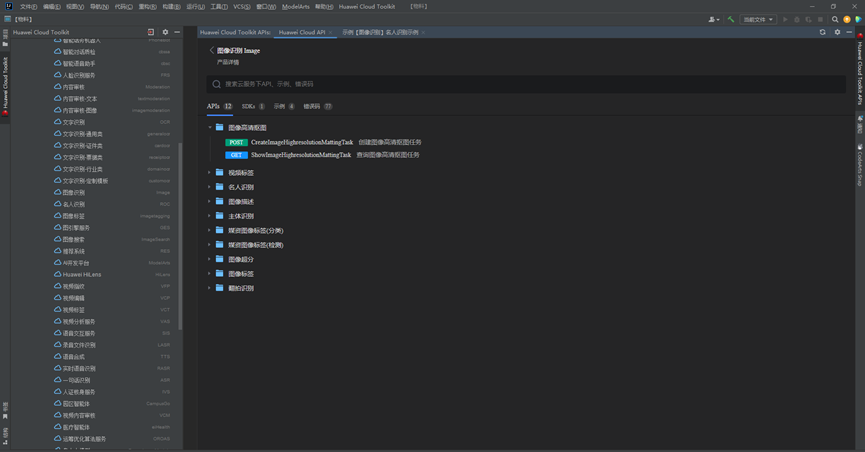Expand the fourth API folder
Screen dimensions: 865x452
coord(210,201)
